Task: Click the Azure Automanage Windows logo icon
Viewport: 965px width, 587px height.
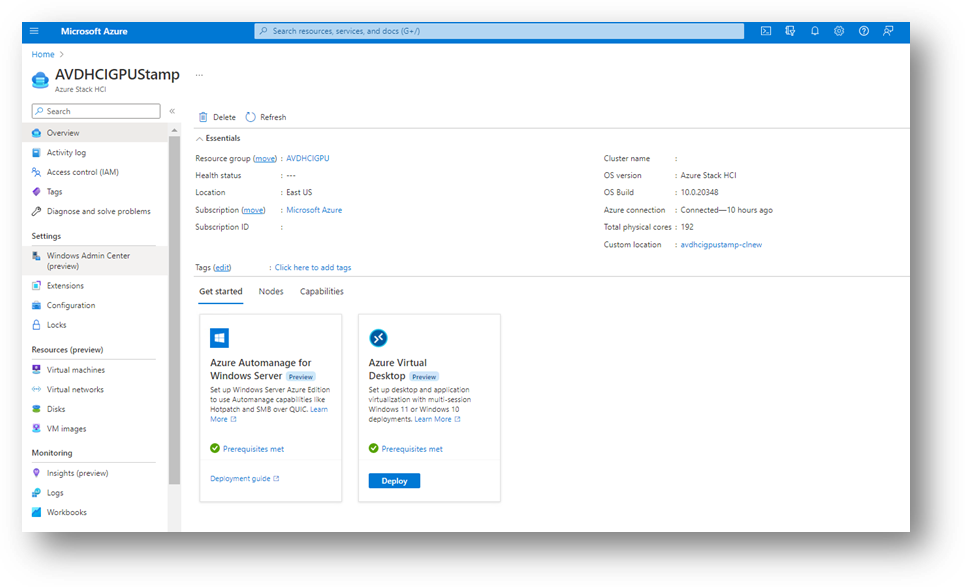Action: pyautogui.click(x=219, y=338)
